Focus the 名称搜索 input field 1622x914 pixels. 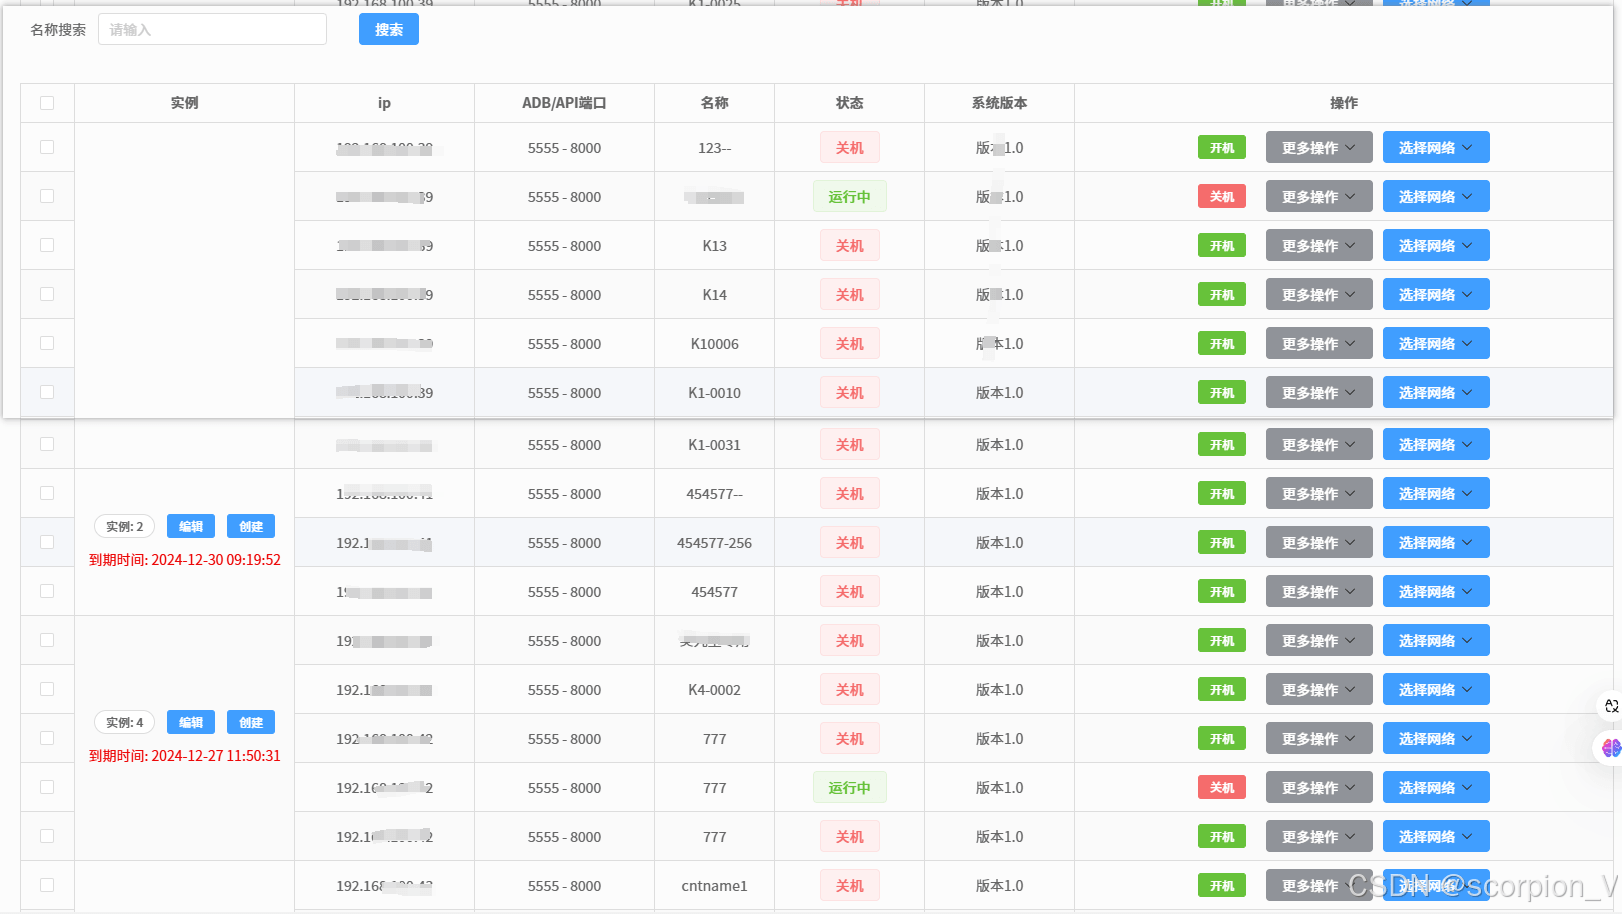click(212, 29)
